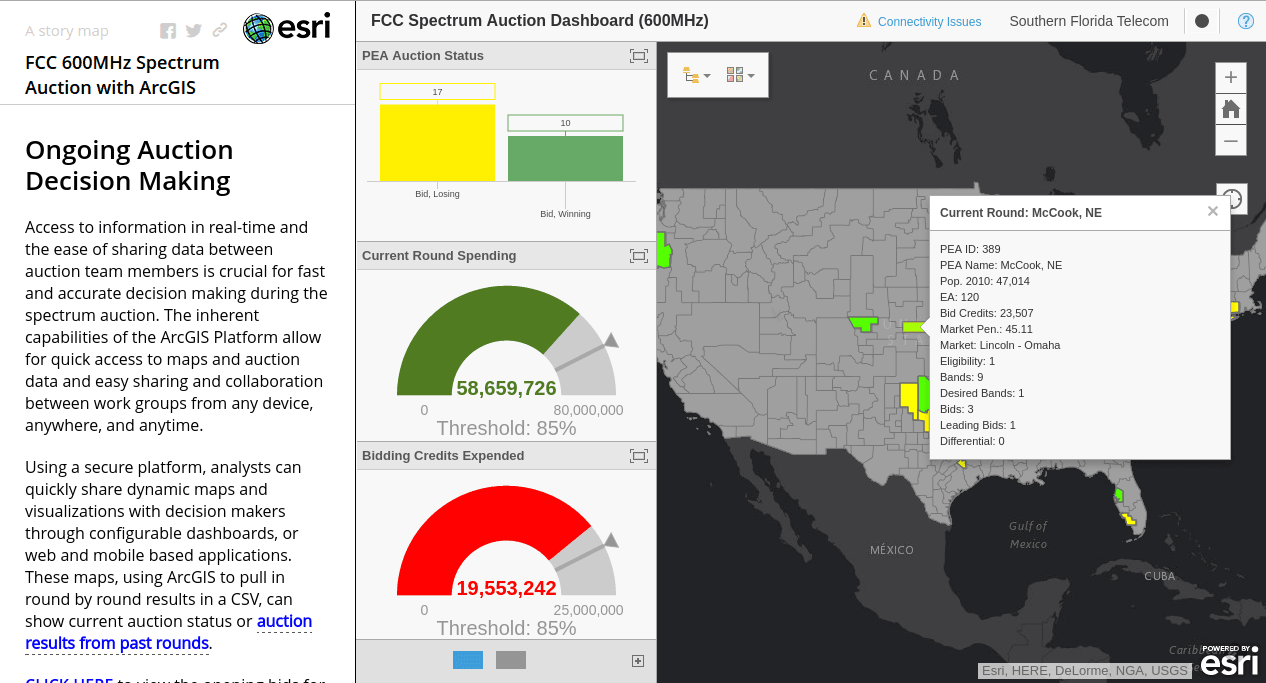Share the story map on Facebook
1266x683 pixels.
[168, 31]
